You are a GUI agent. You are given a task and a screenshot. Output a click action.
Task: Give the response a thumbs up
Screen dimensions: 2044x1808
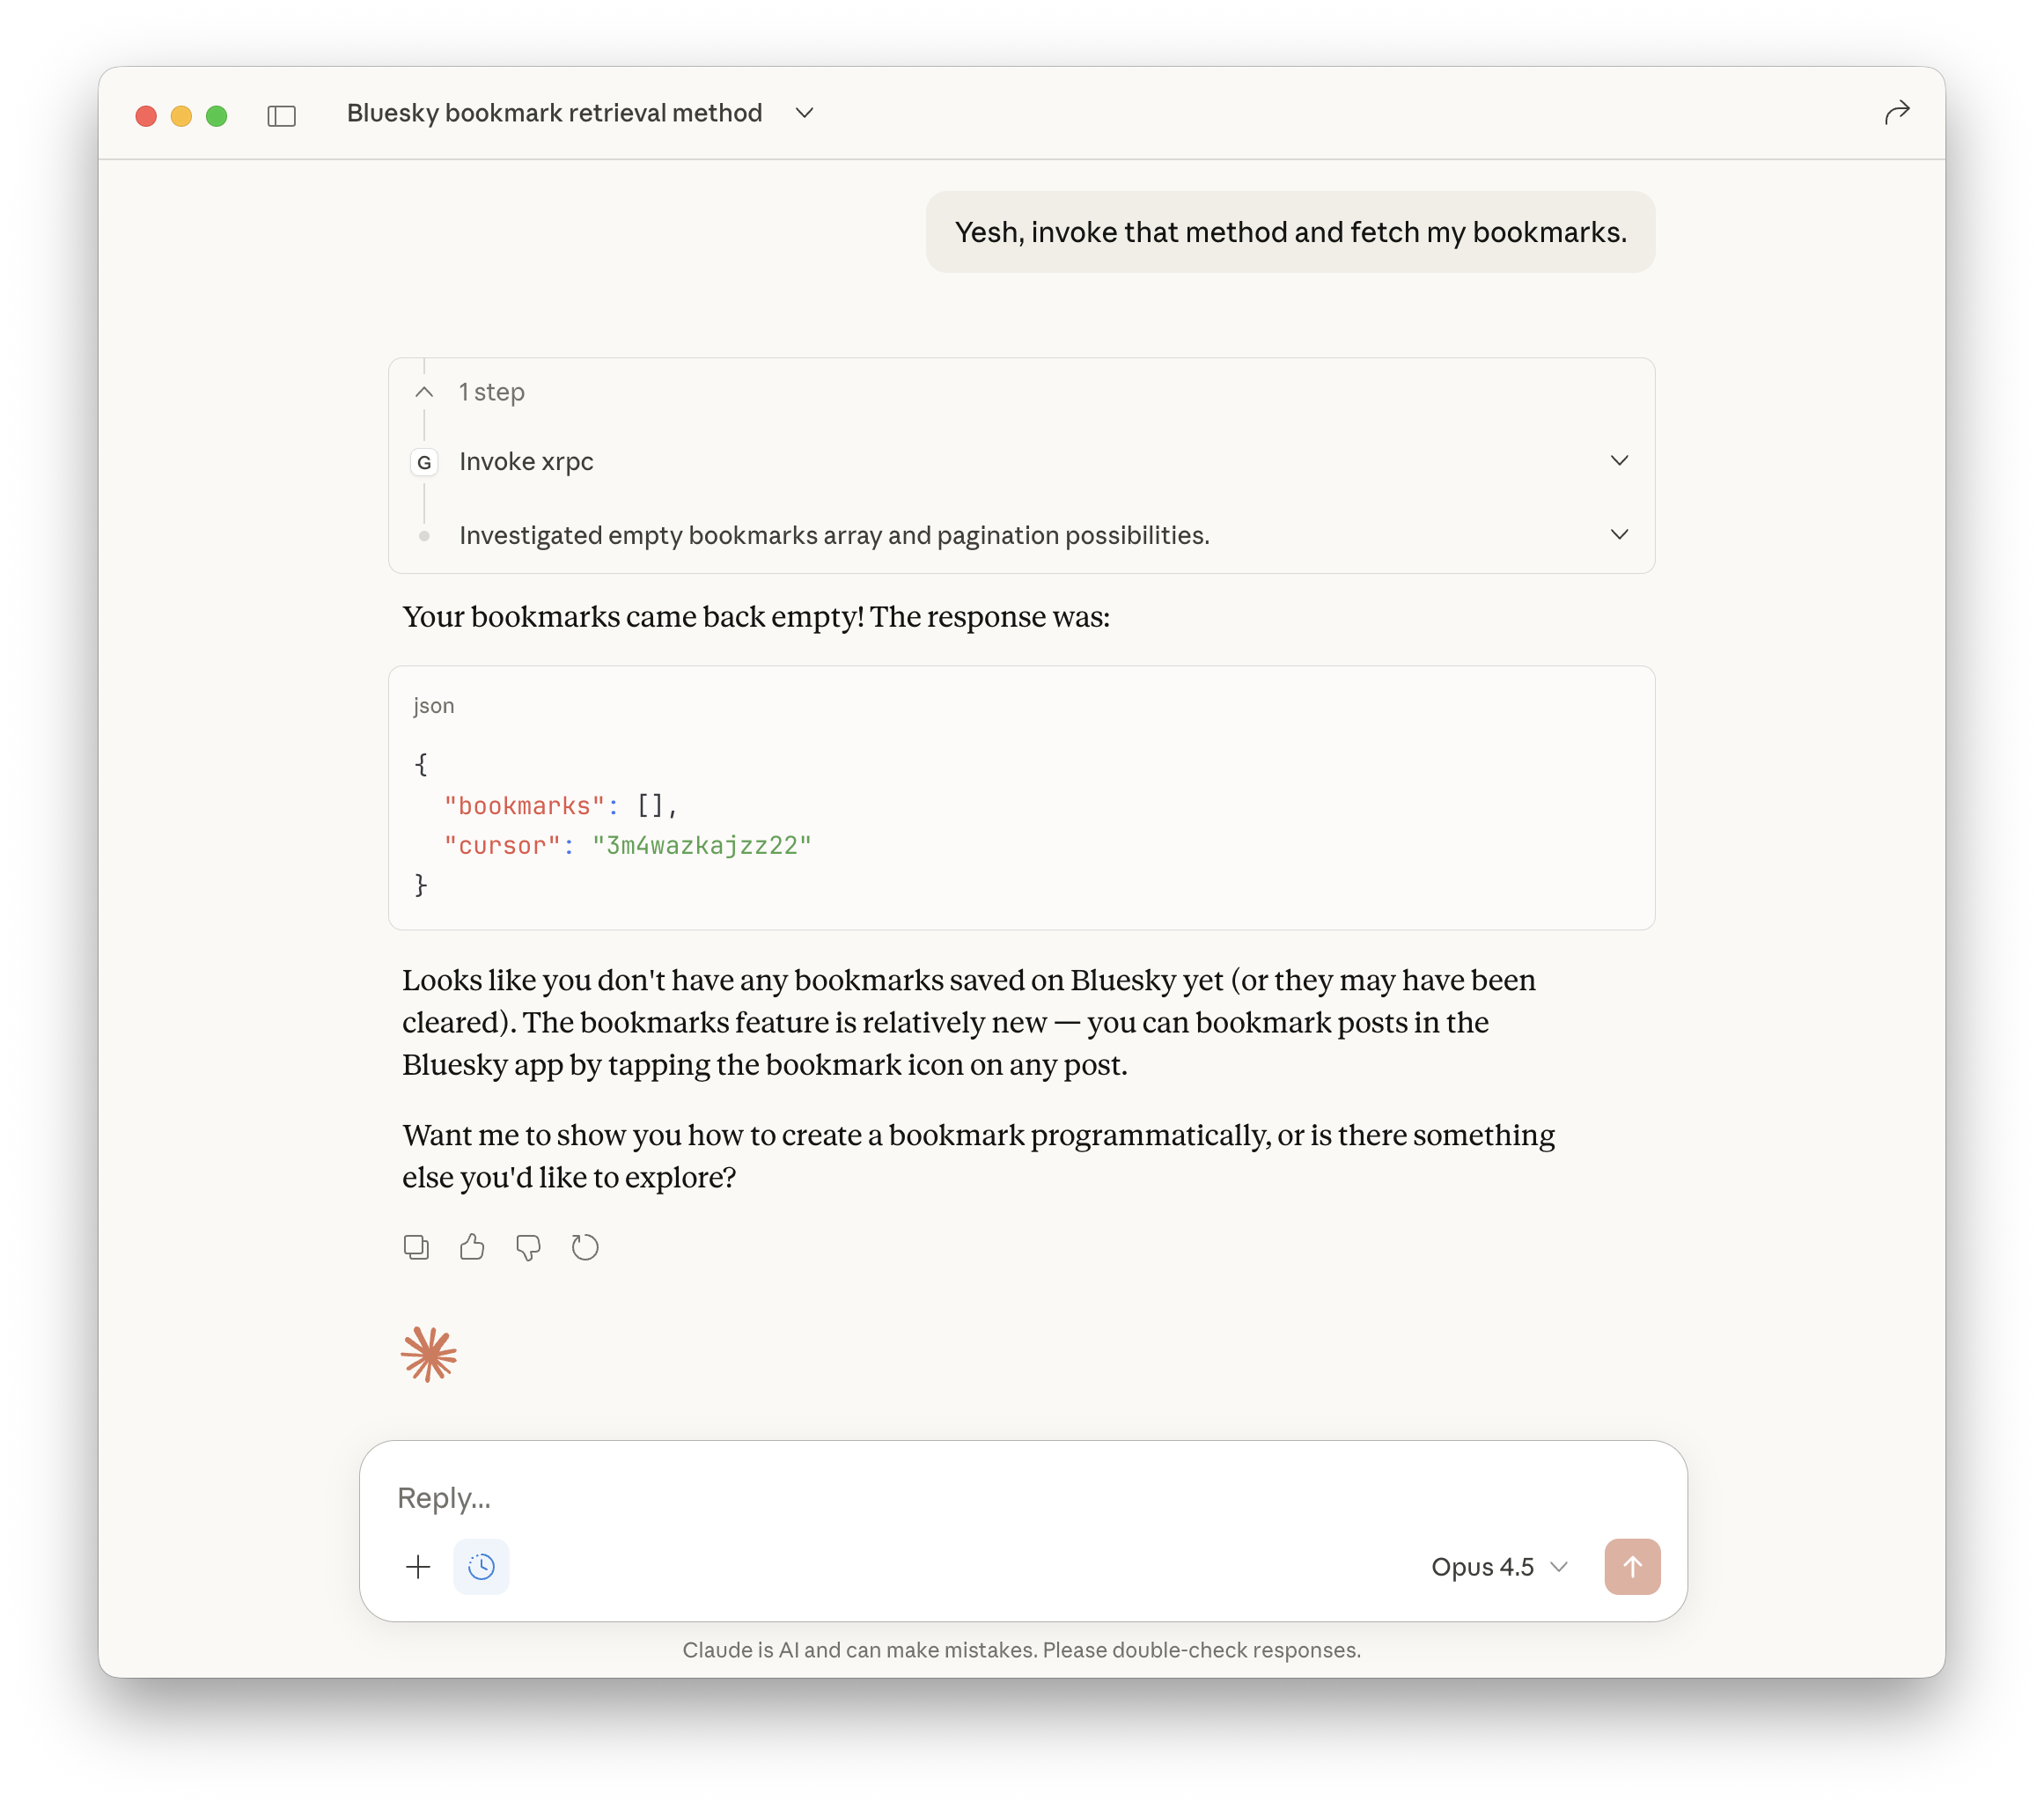click(x=472, y=1247)
